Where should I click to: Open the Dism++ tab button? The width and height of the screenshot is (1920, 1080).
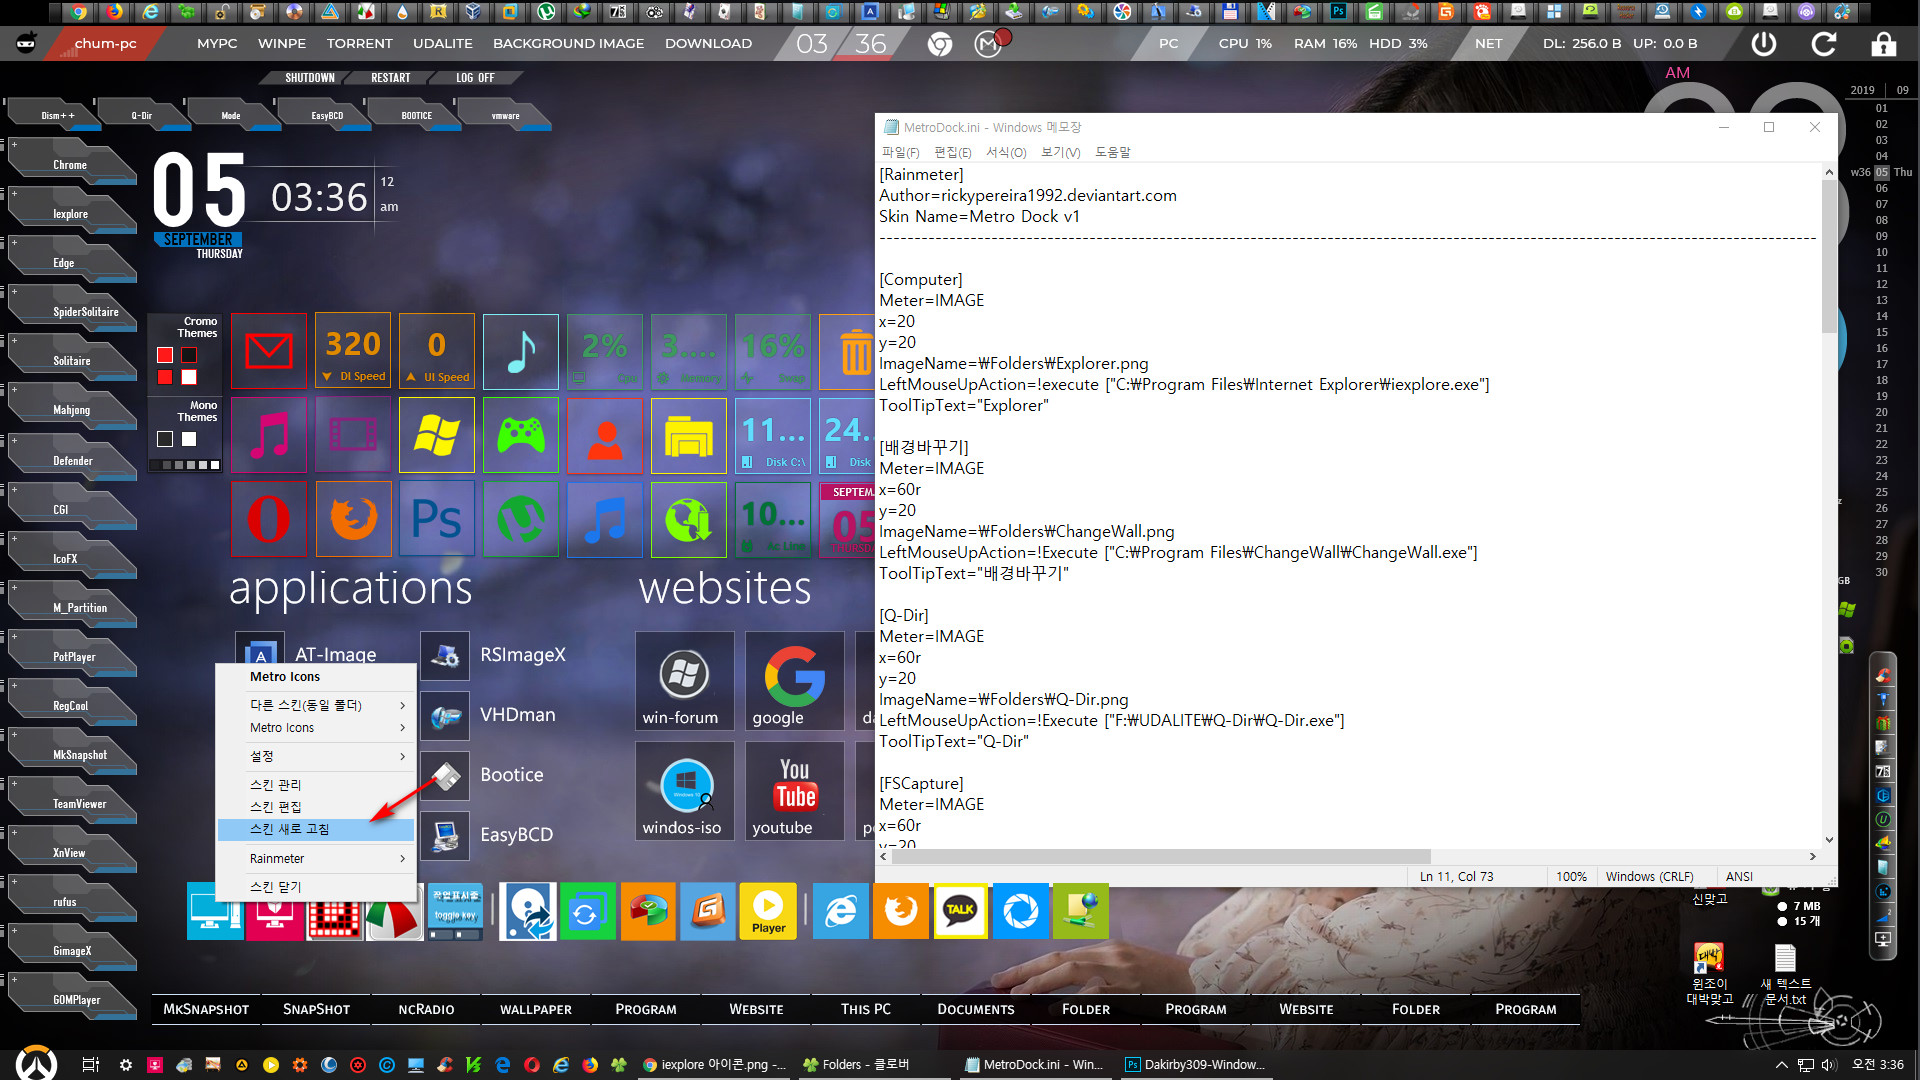[x=57, y=116]
